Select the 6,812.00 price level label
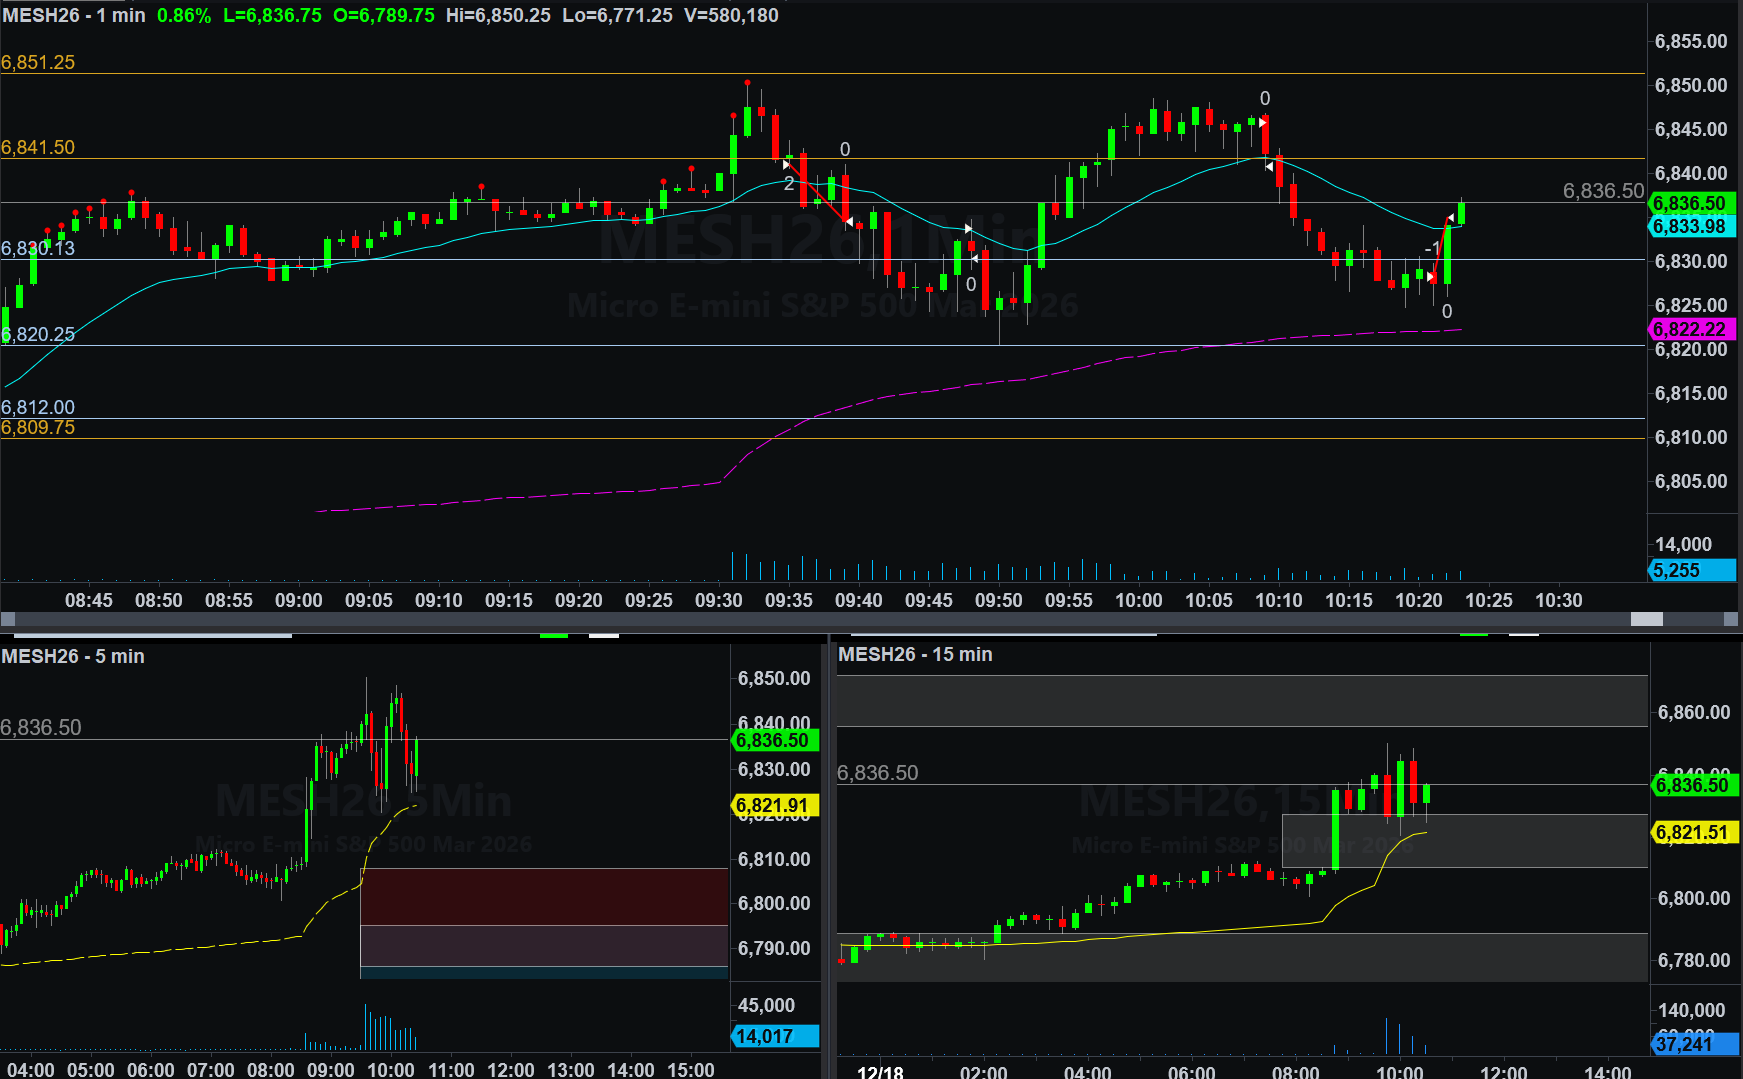 coord(38,407)
